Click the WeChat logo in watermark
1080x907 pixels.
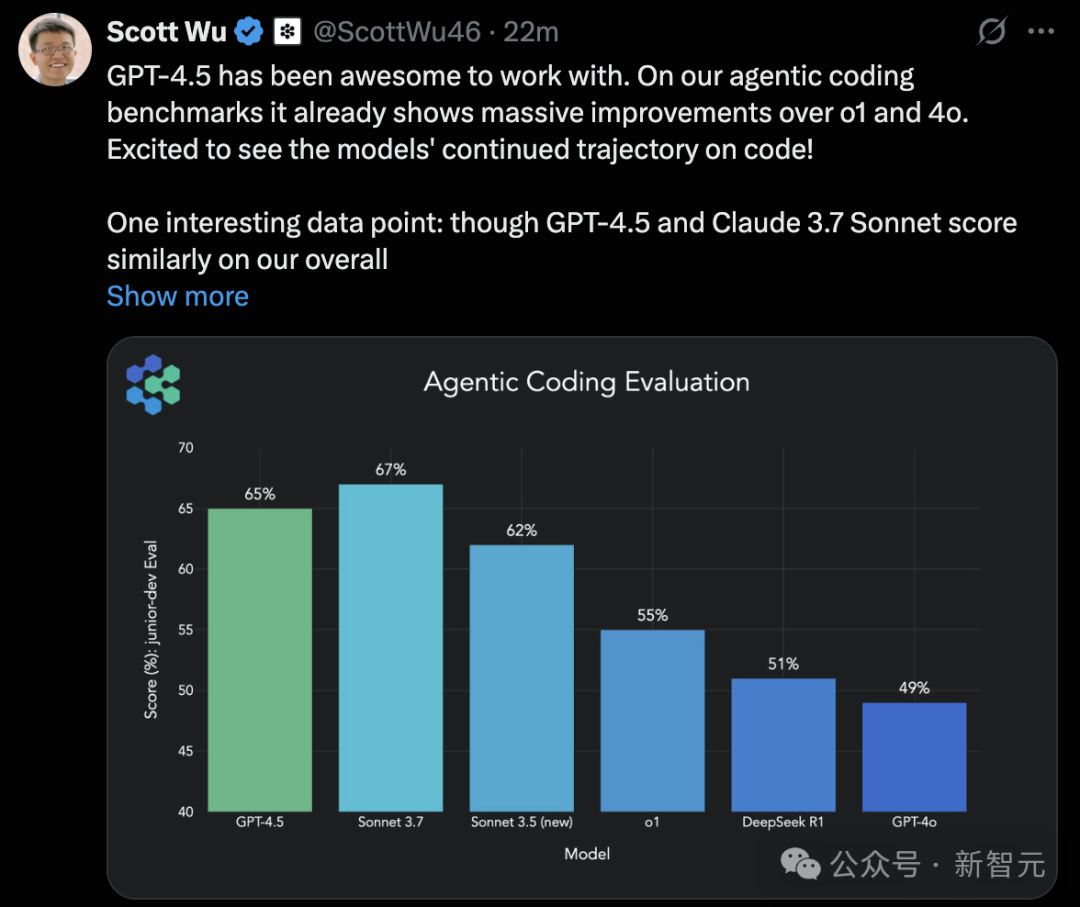[800, 864]
